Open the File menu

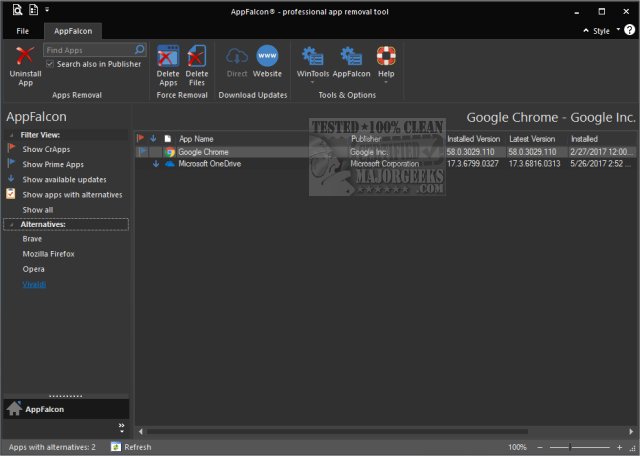[22, 31]
